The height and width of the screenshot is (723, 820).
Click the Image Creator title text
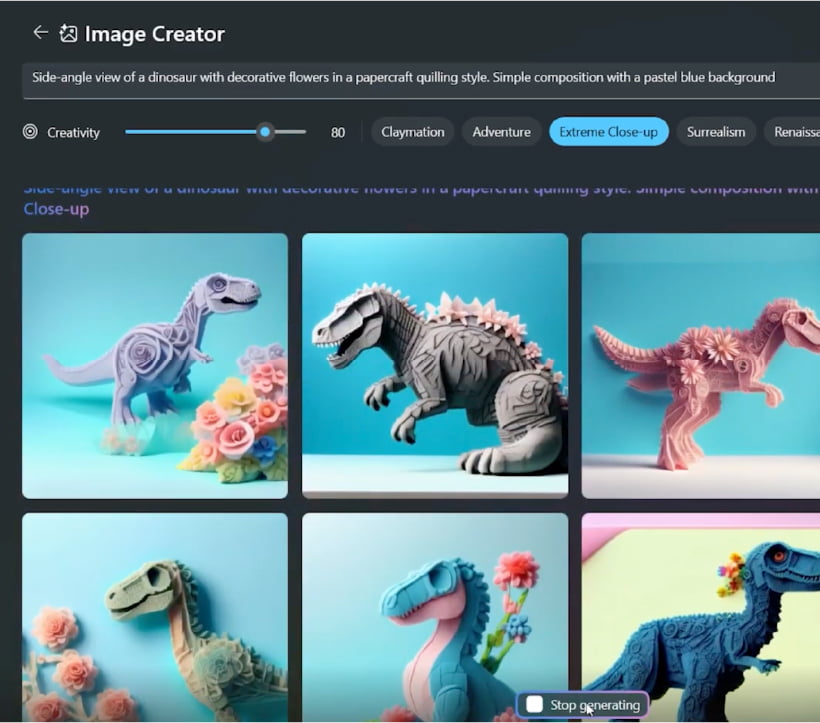click(155, 34)
